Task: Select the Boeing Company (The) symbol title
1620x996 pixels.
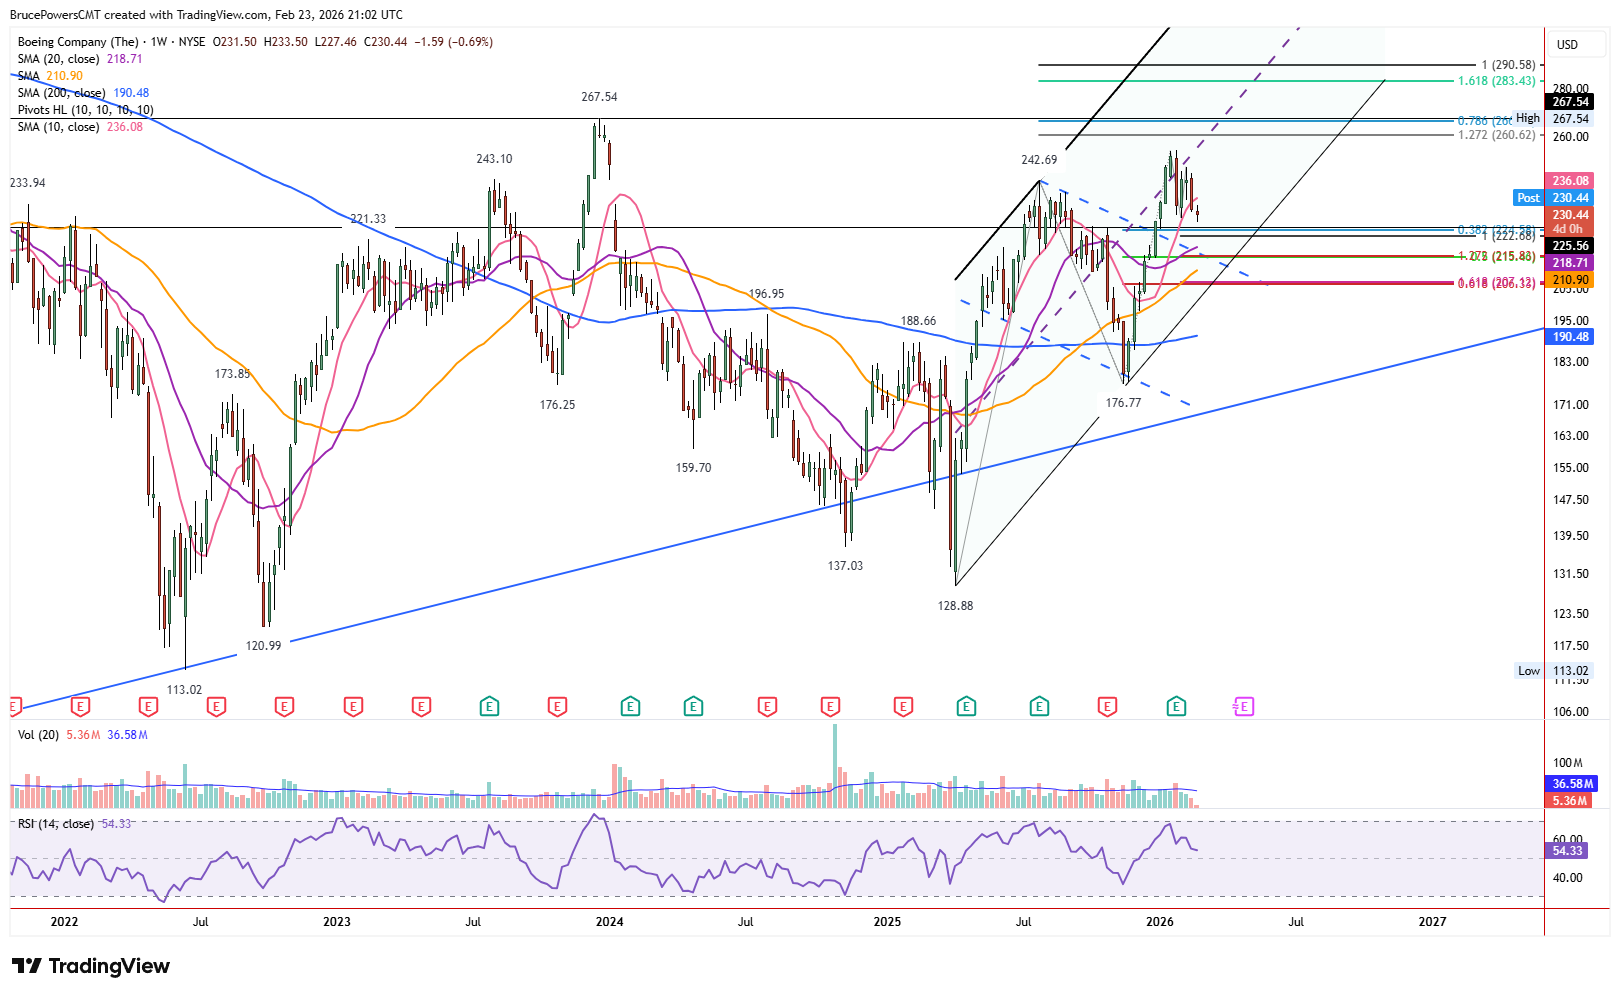Action: coord(78,42)
